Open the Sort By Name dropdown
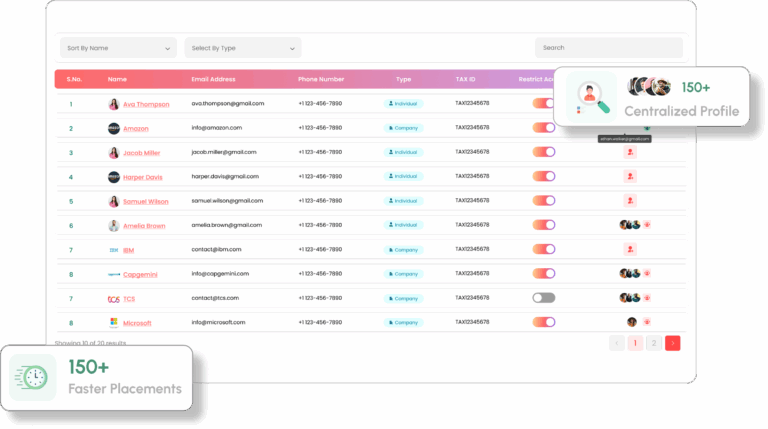The height and width of the screenshot is (429, 768). pos(117,48)
